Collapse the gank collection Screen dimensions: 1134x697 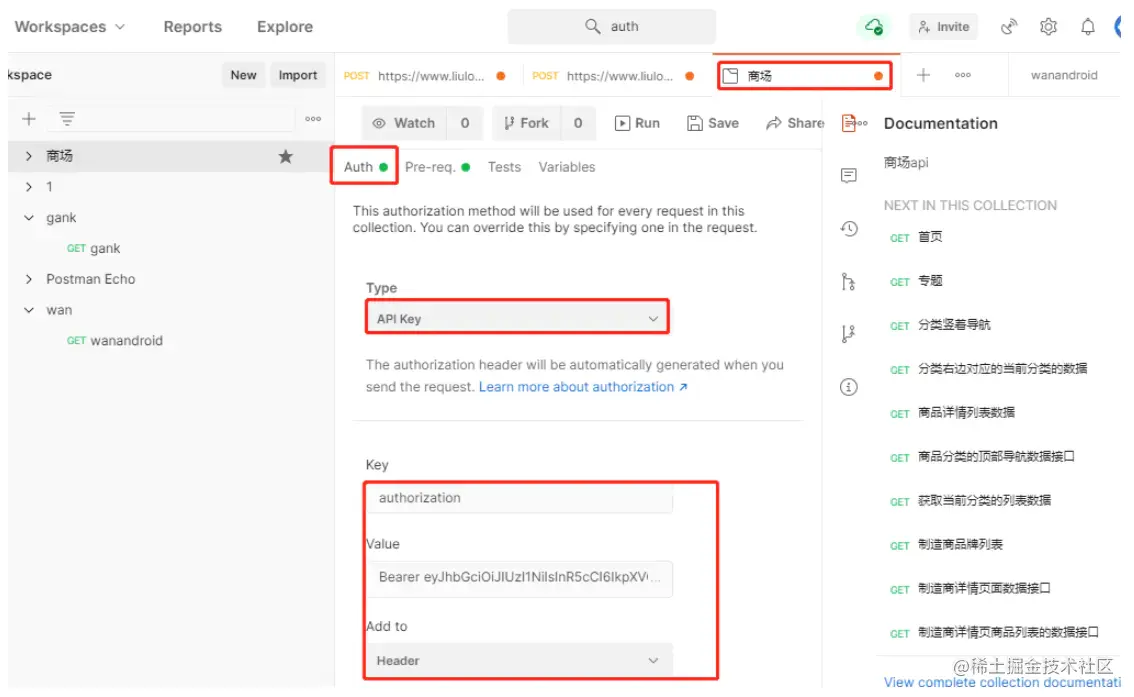[29, 217]
